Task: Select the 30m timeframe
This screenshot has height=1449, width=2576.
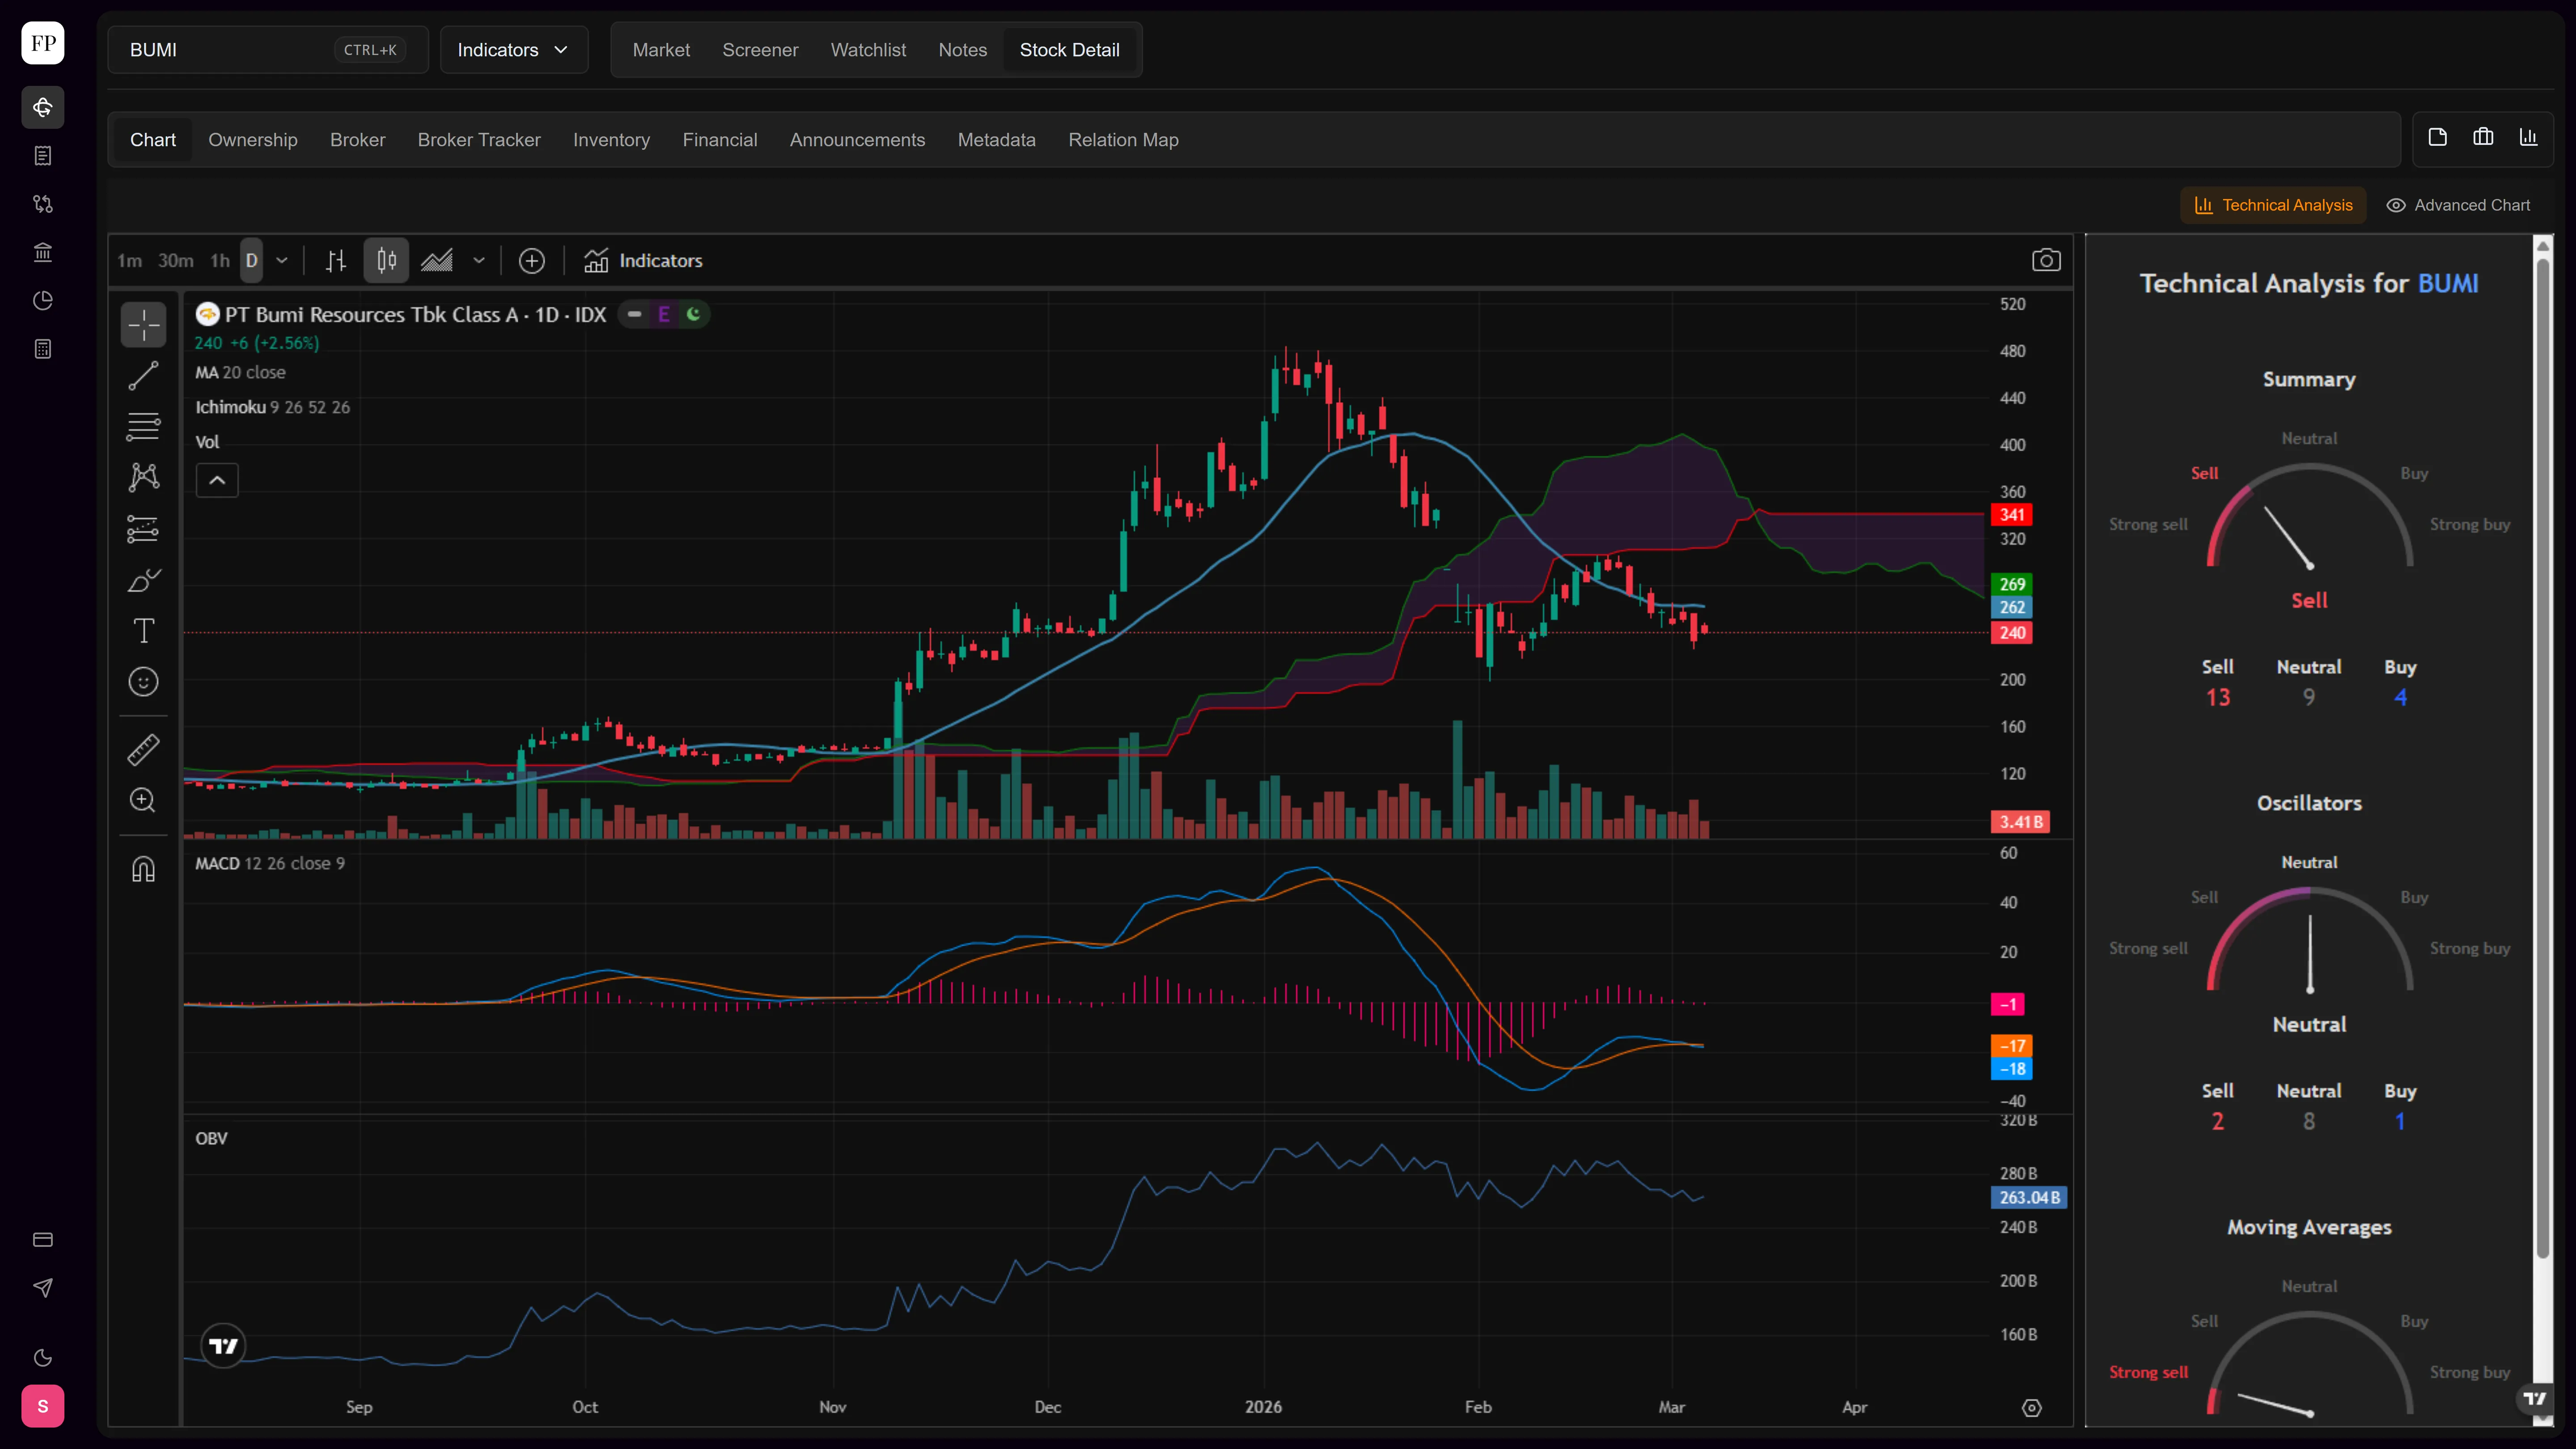Action: 176,261
